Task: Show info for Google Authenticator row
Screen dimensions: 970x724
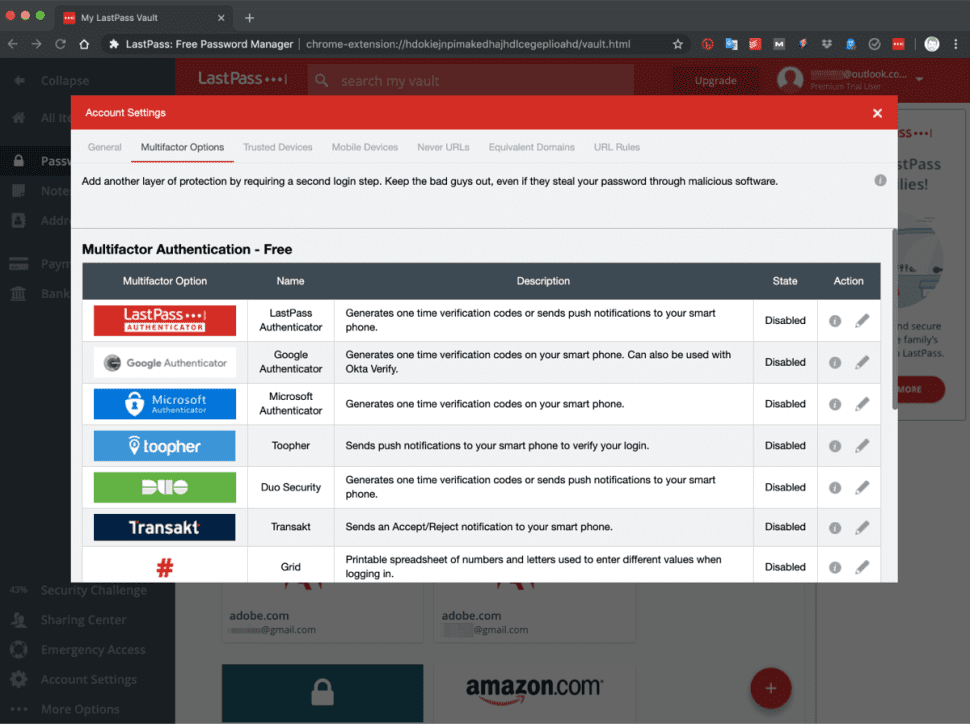Action: coord(835,363)
